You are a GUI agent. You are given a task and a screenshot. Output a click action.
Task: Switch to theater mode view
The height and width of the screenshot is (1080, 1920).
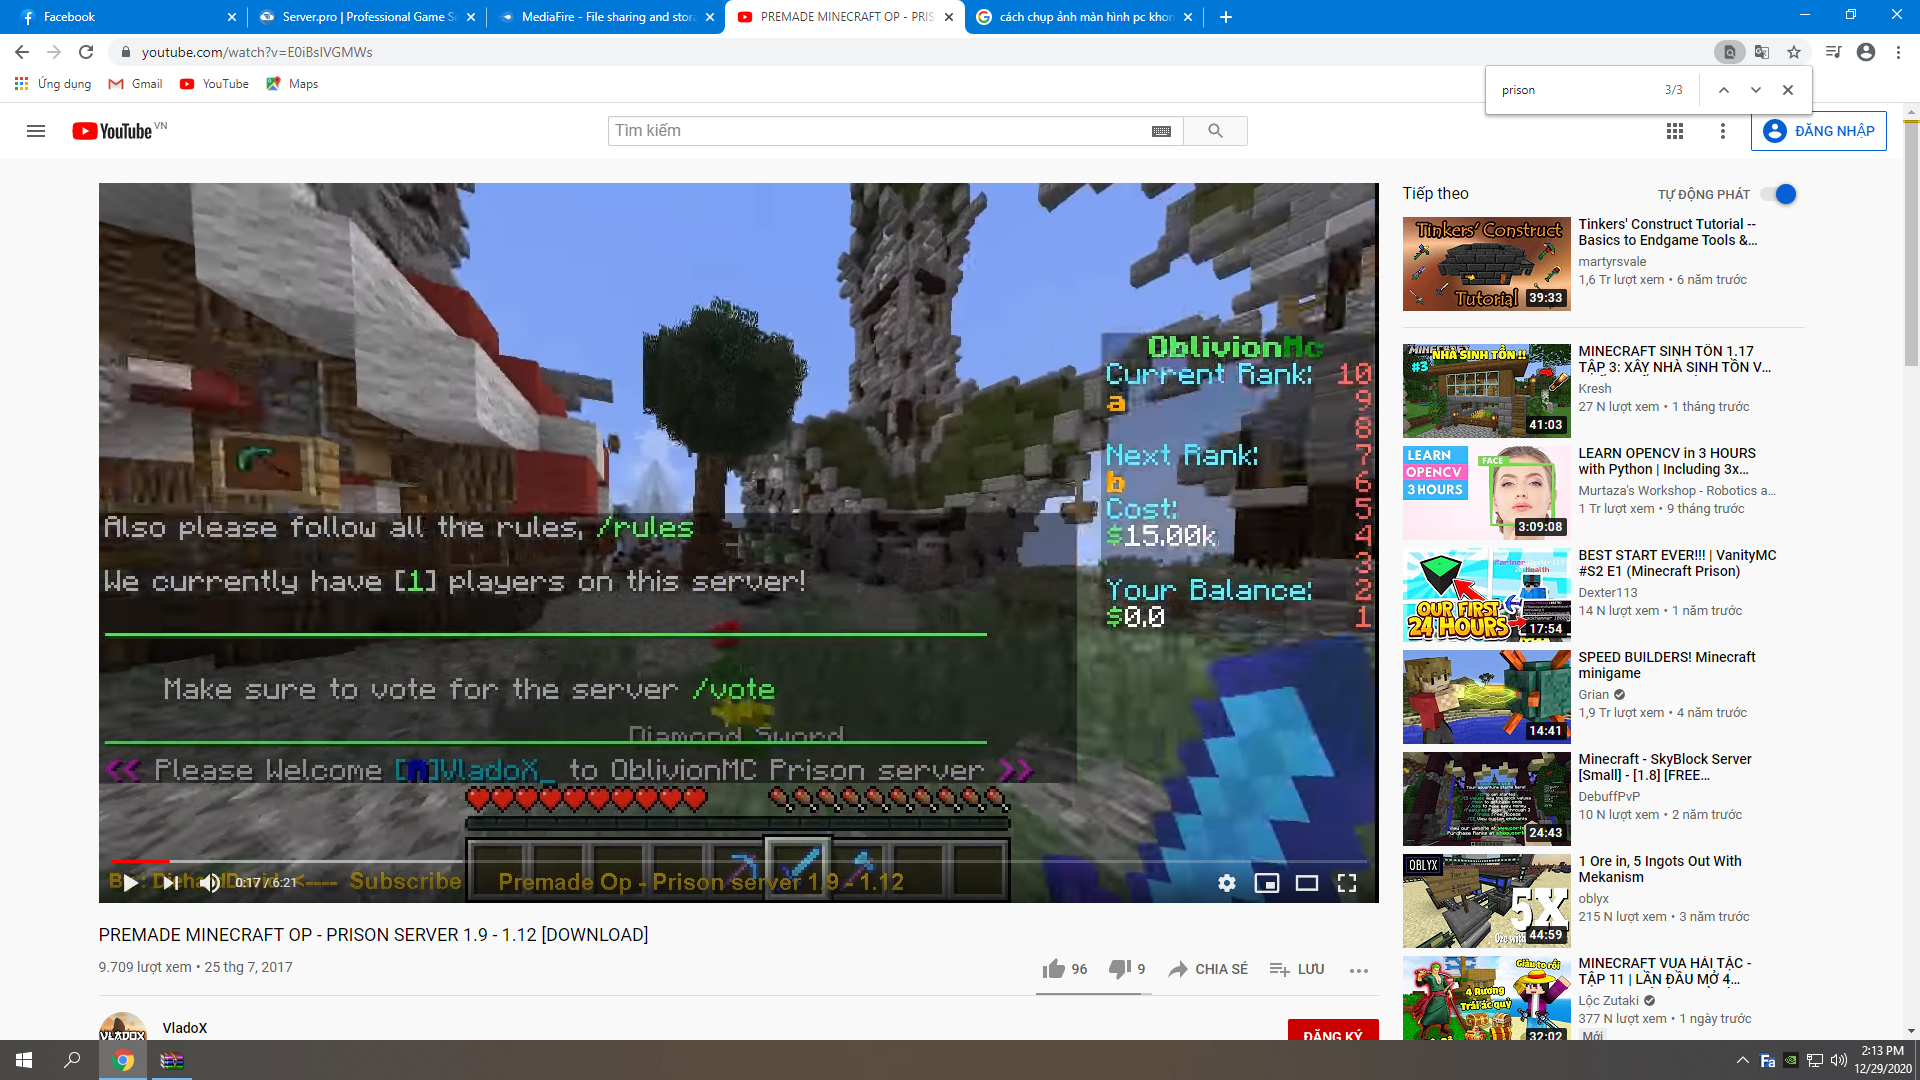click(x=1307, y=883)
